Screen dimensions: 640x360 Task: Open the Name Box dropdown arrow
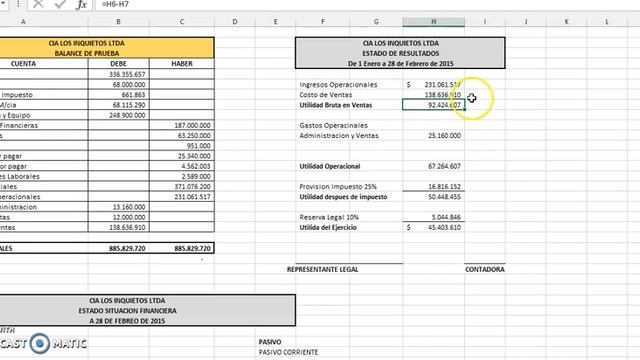[x=2, y=4]
